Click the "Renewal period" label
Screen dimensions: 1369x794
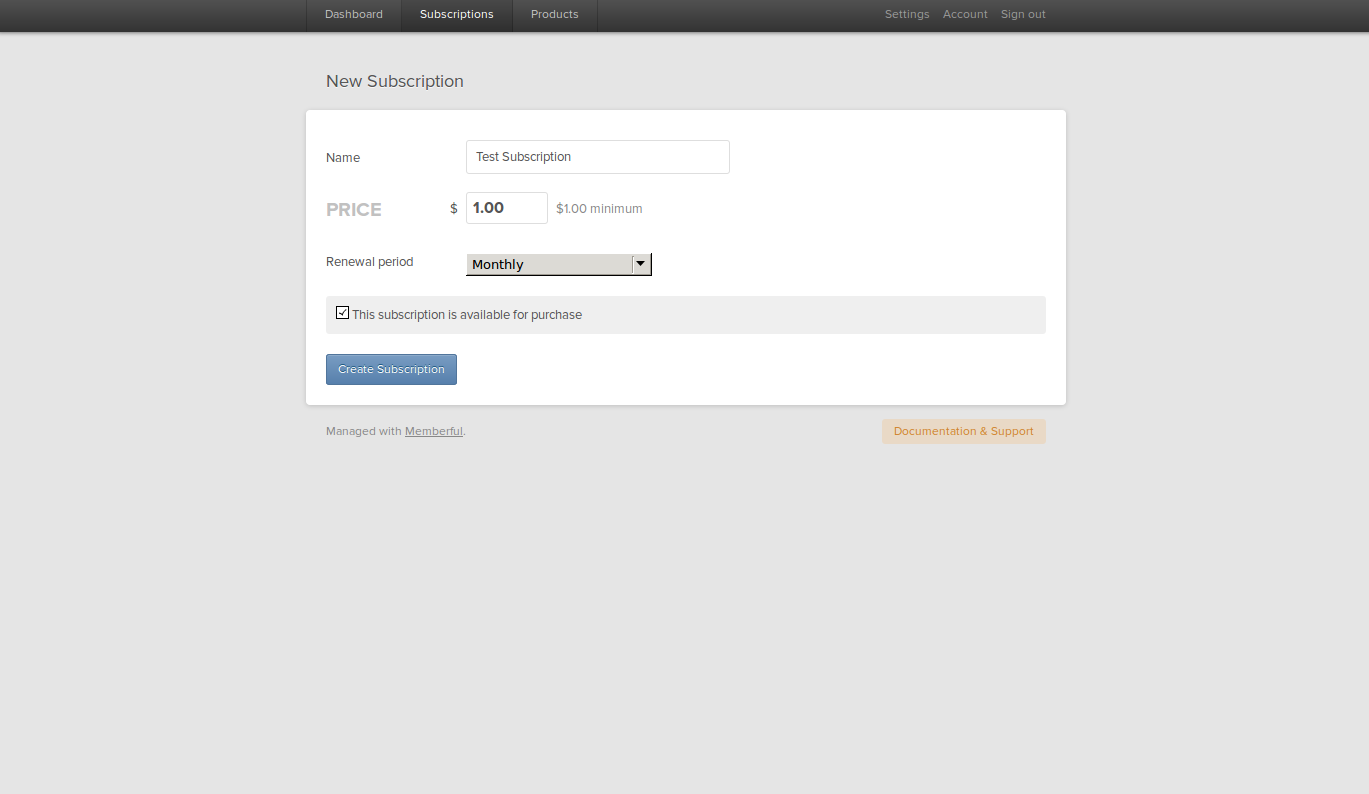click(x=370, y=262)
